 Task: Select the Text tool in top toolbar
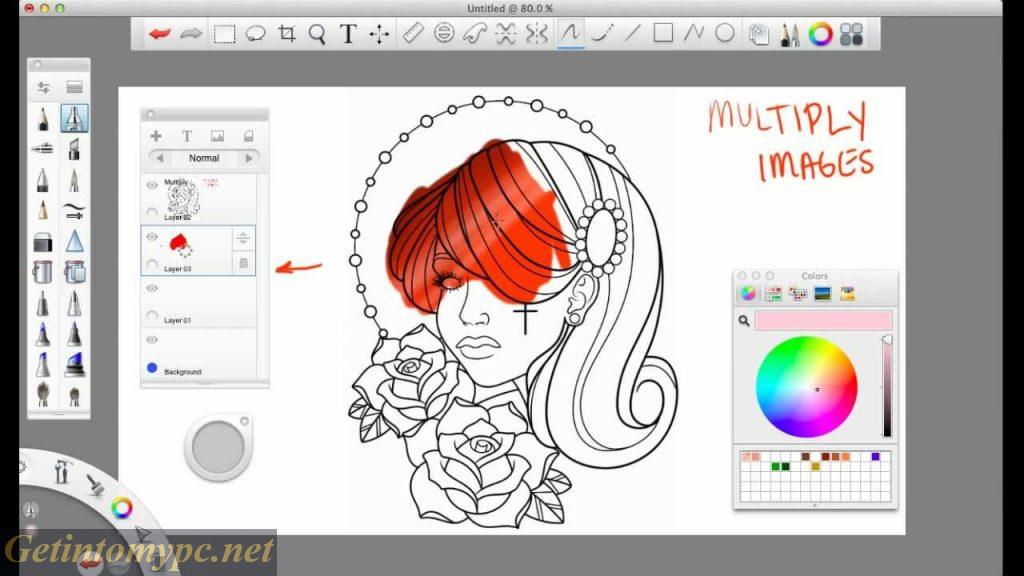point(348,34)
